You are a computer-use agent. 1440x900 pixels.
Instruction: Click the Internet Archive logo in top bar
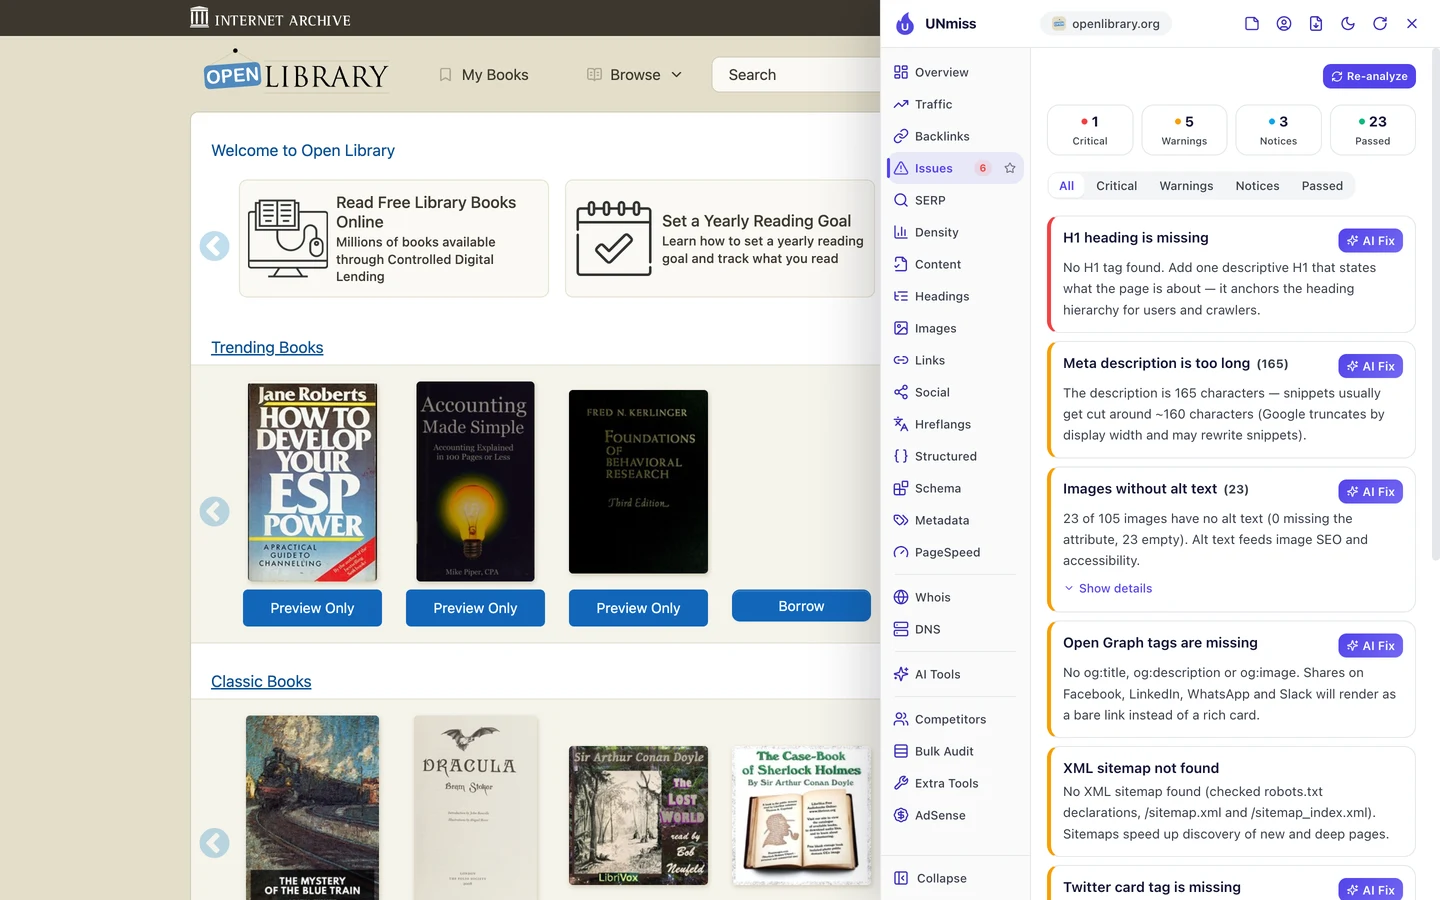[270, 18]
